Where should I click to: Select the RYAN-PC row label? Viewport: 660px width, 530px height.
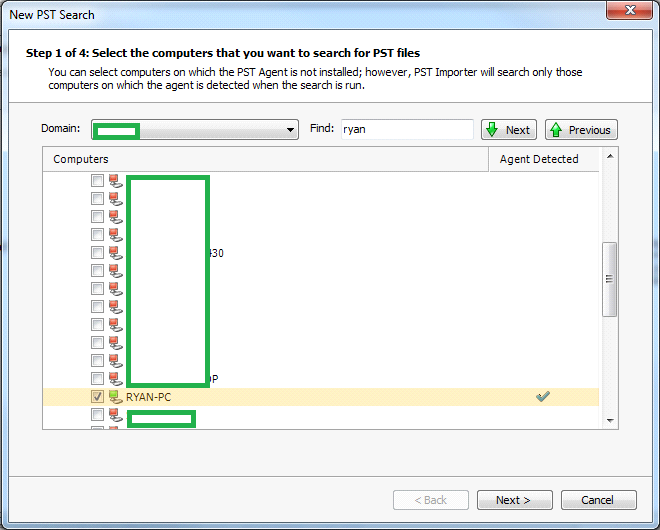coord(149,397)
